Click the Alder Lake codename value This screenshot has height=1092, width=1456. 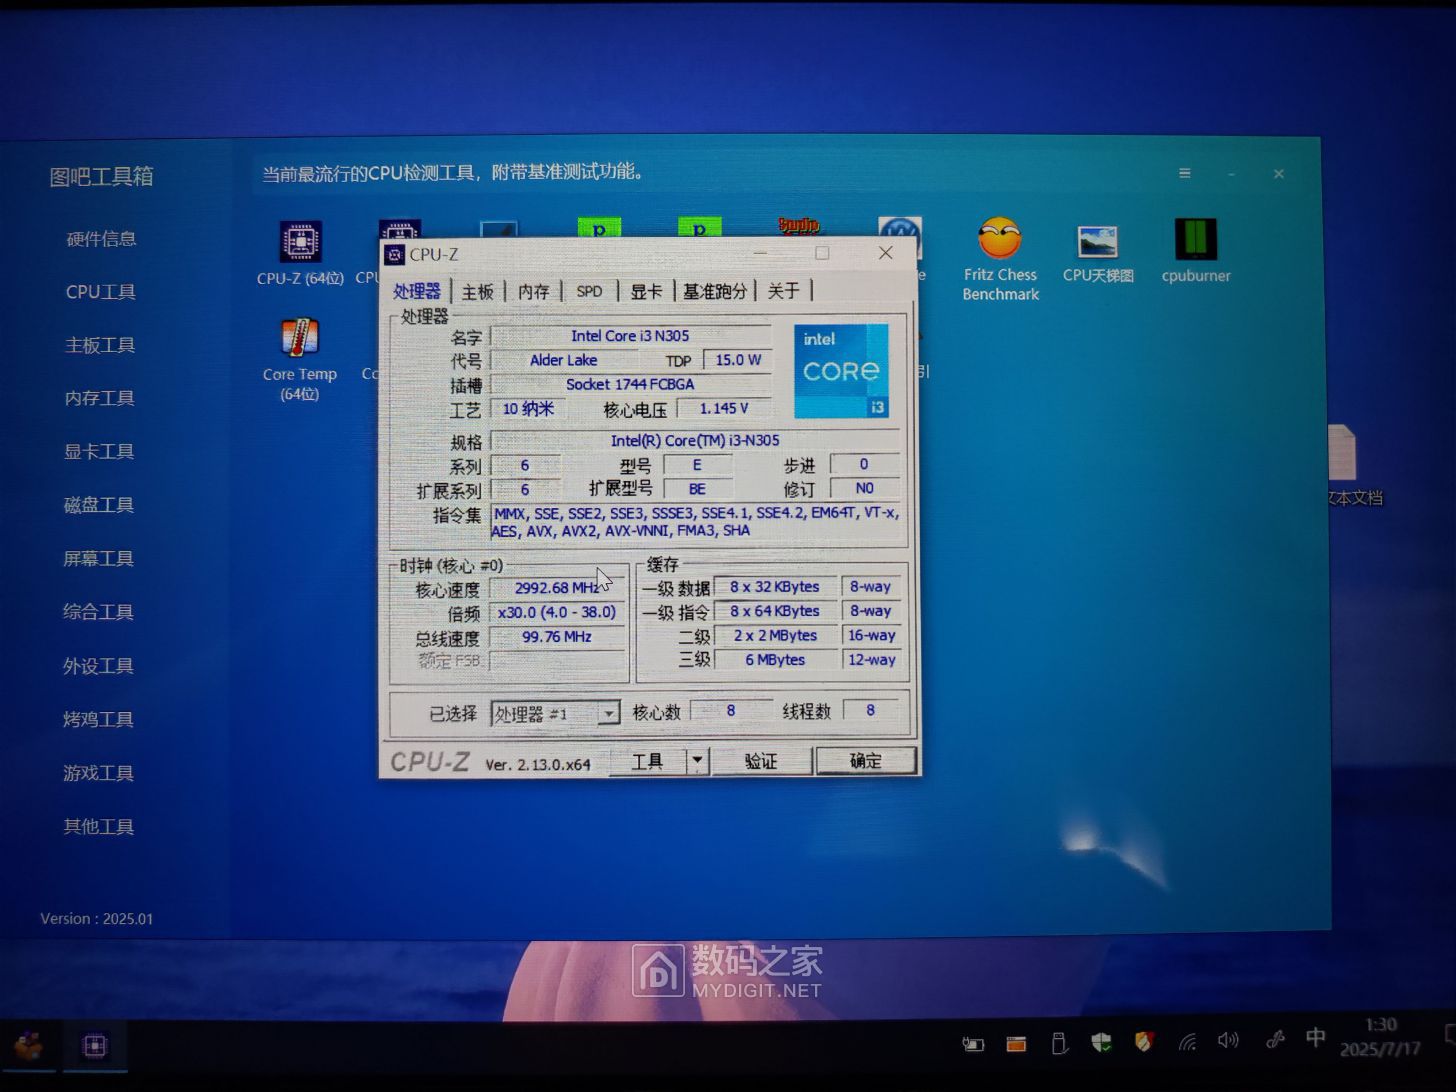[564, 360]
